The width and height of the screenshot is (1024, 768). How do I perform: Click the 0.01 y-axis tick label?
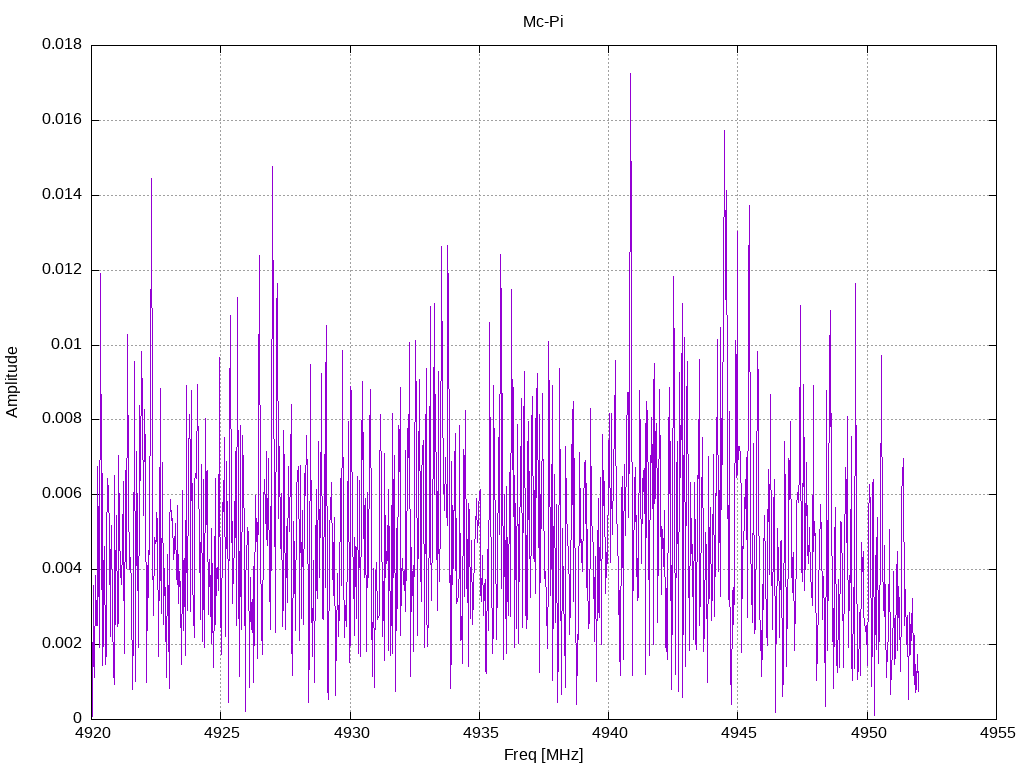click(67, 344)
